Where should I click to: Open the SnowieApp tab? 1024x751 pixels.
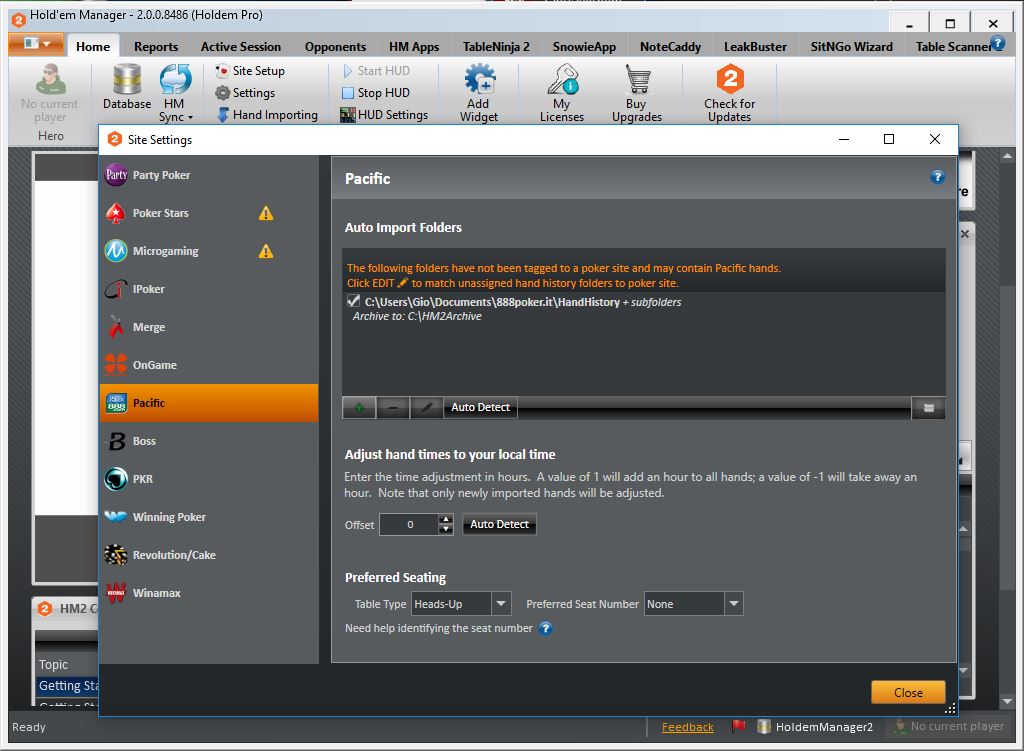pyautogui.click(x=584, y=46)
